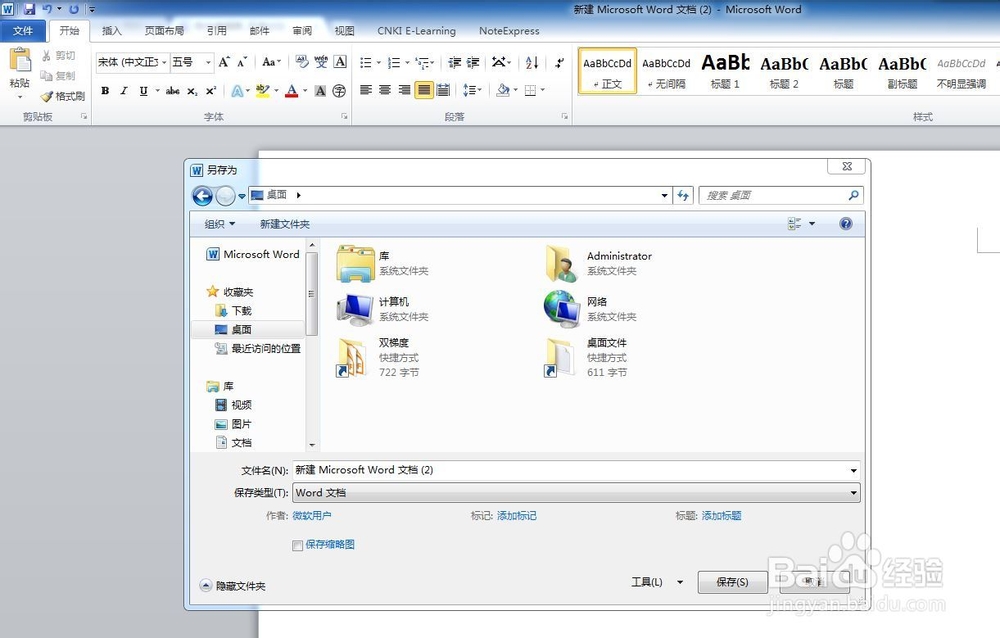Viewport: 1000px width, 638px height.
Task: Apply highlighting with the Text Highlight Color tool
Action: click(263, 90)
